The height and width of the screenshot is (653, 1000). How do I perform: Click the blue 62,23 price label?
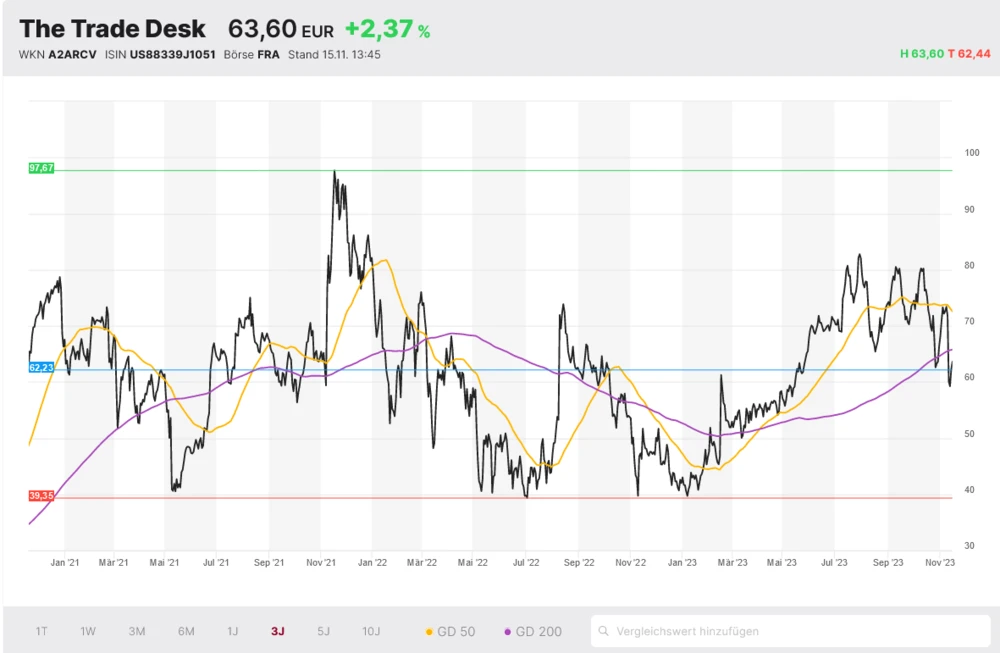pyautogui.click(x=42, y=368)
